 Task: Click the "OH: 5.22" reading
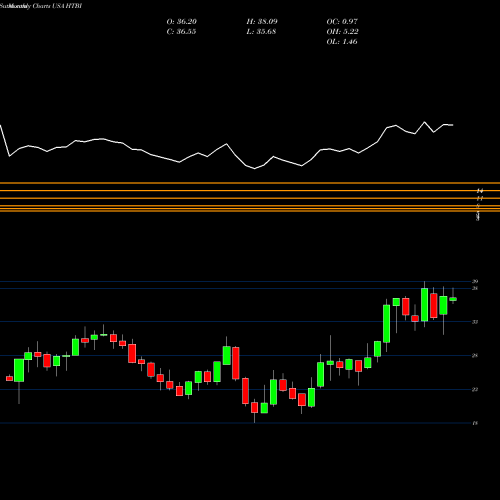click(x=342, y=32)
